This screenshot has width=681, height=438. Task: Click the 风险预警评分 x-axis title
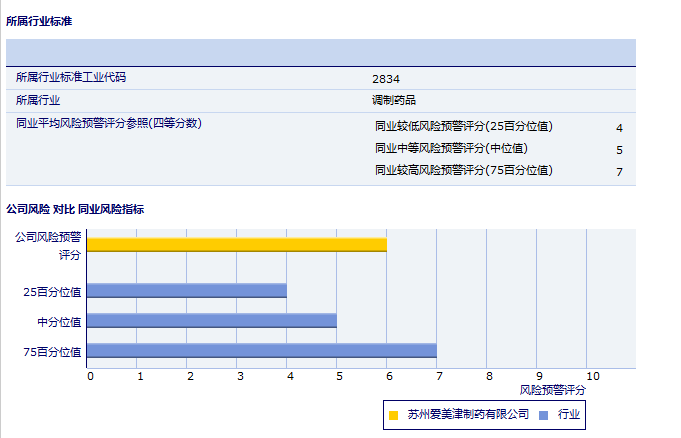pyautogui.click(x=553, y=389)
